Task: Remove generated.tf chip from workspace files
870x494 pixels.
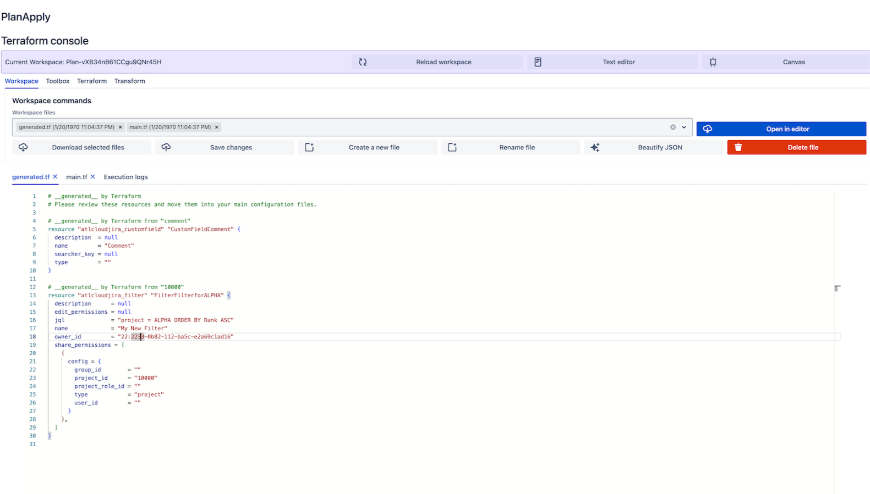Action: coord(120,127)
